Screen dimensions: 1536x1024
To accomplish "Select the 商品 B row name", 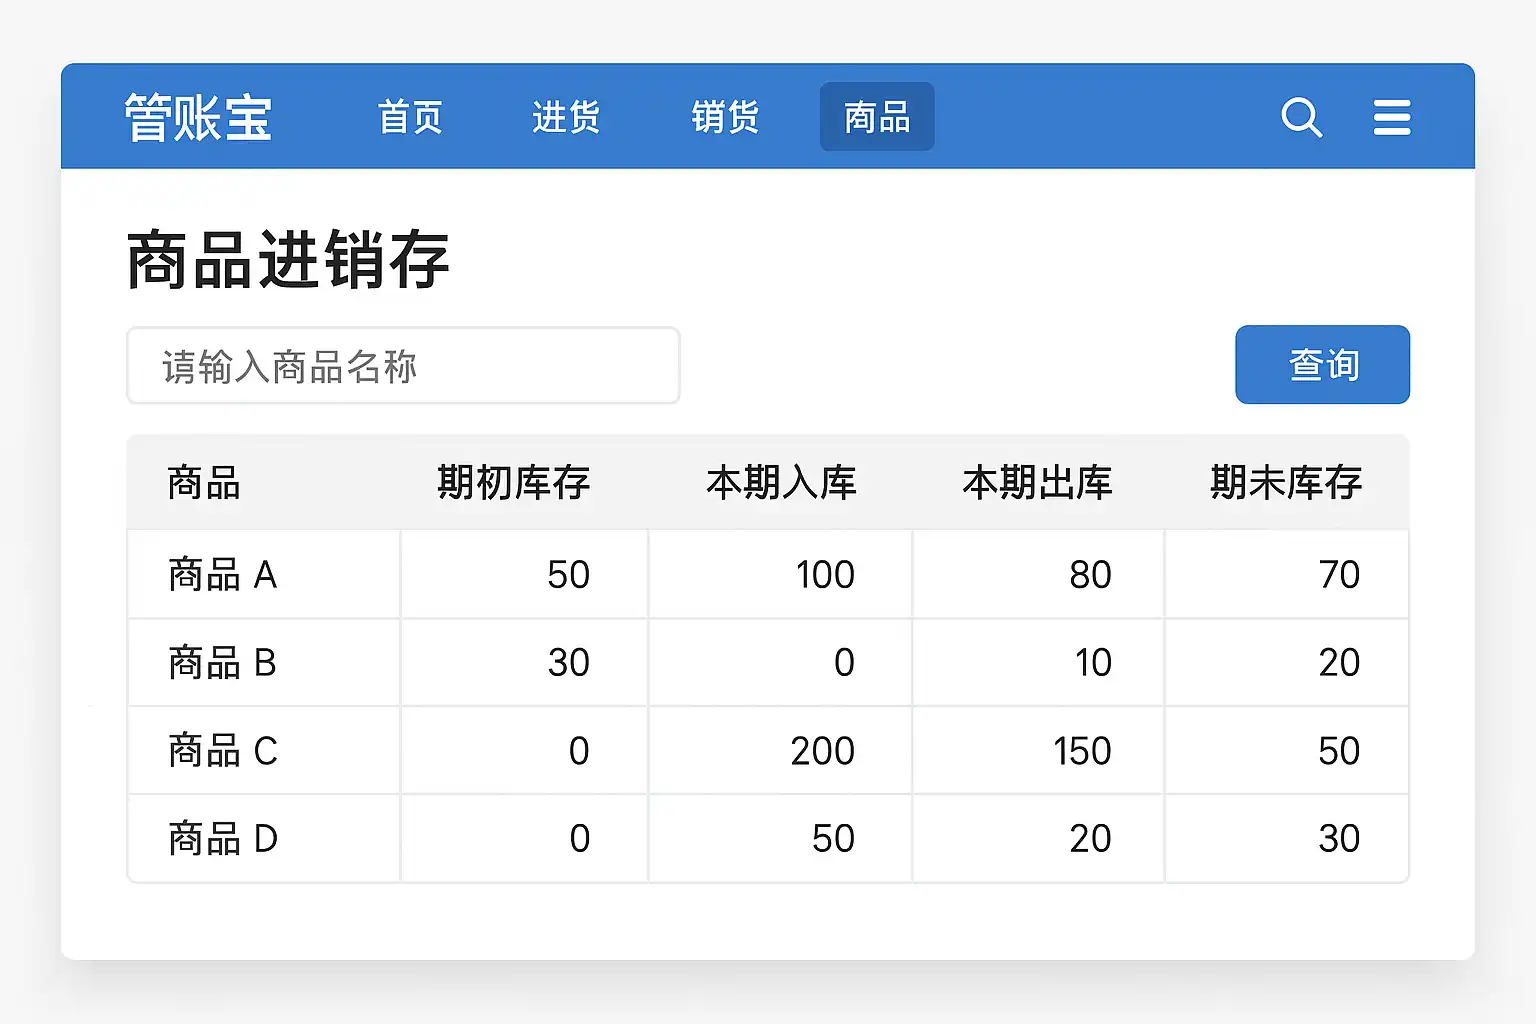I will point(222,663).
